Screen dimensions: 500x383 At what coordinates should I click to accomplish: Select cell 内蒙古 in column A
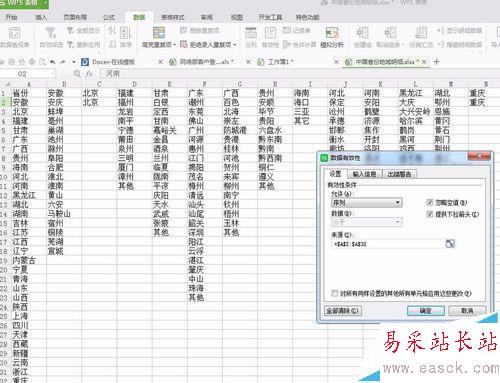[29, 260]
